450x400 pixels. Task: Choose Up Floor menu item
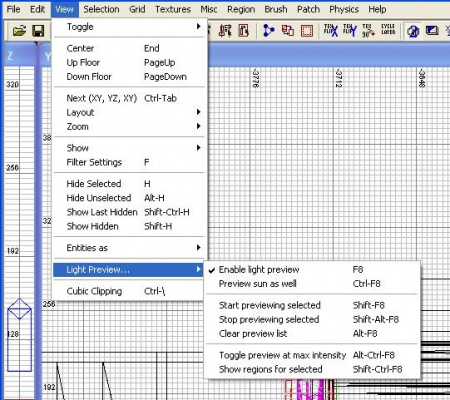click(129, 62)
